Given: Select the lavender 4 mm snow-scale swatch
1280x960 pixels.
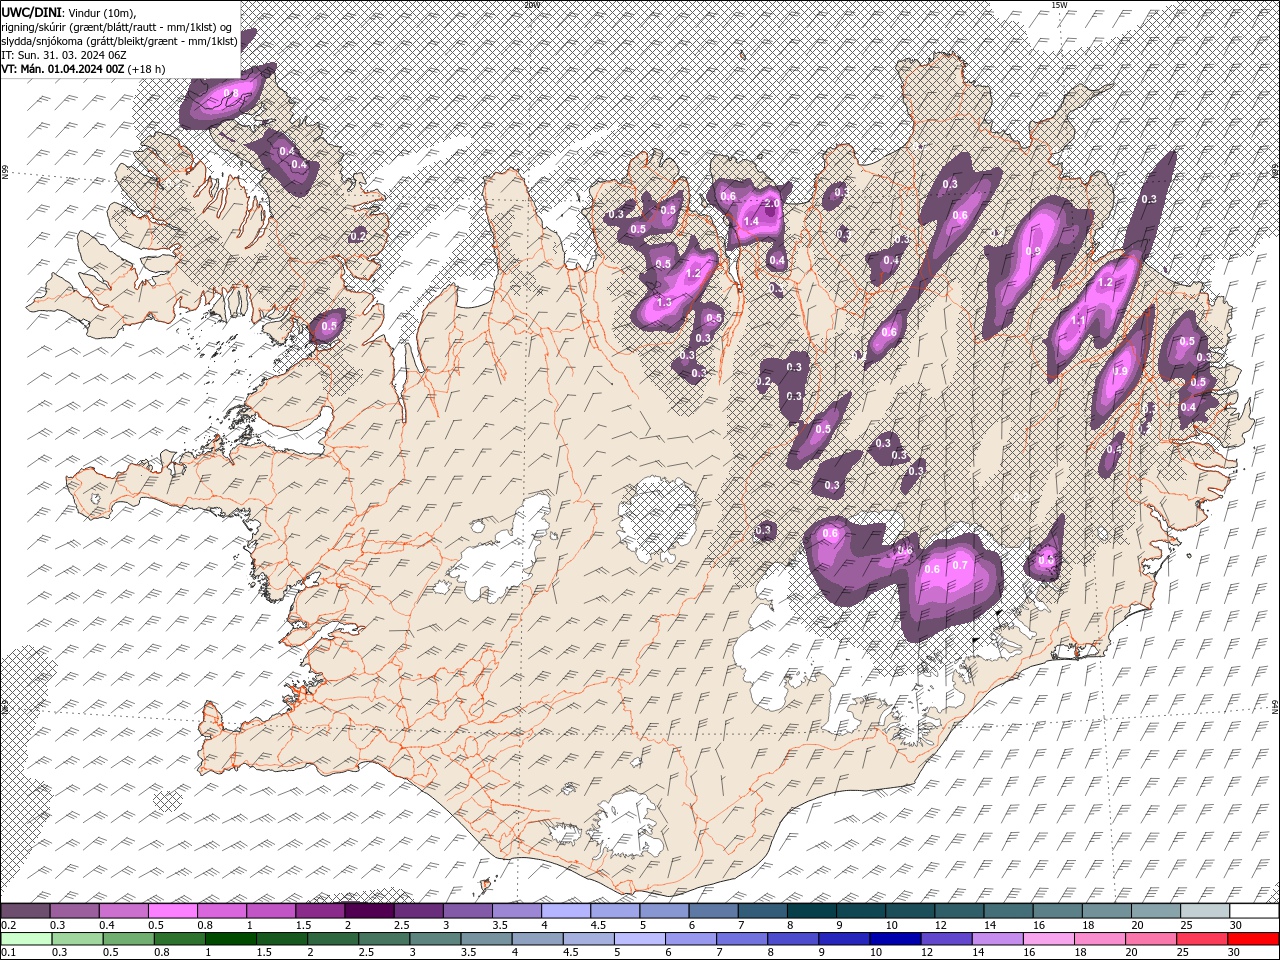Looking at the screenshot, I should click(x=565, y=911).
